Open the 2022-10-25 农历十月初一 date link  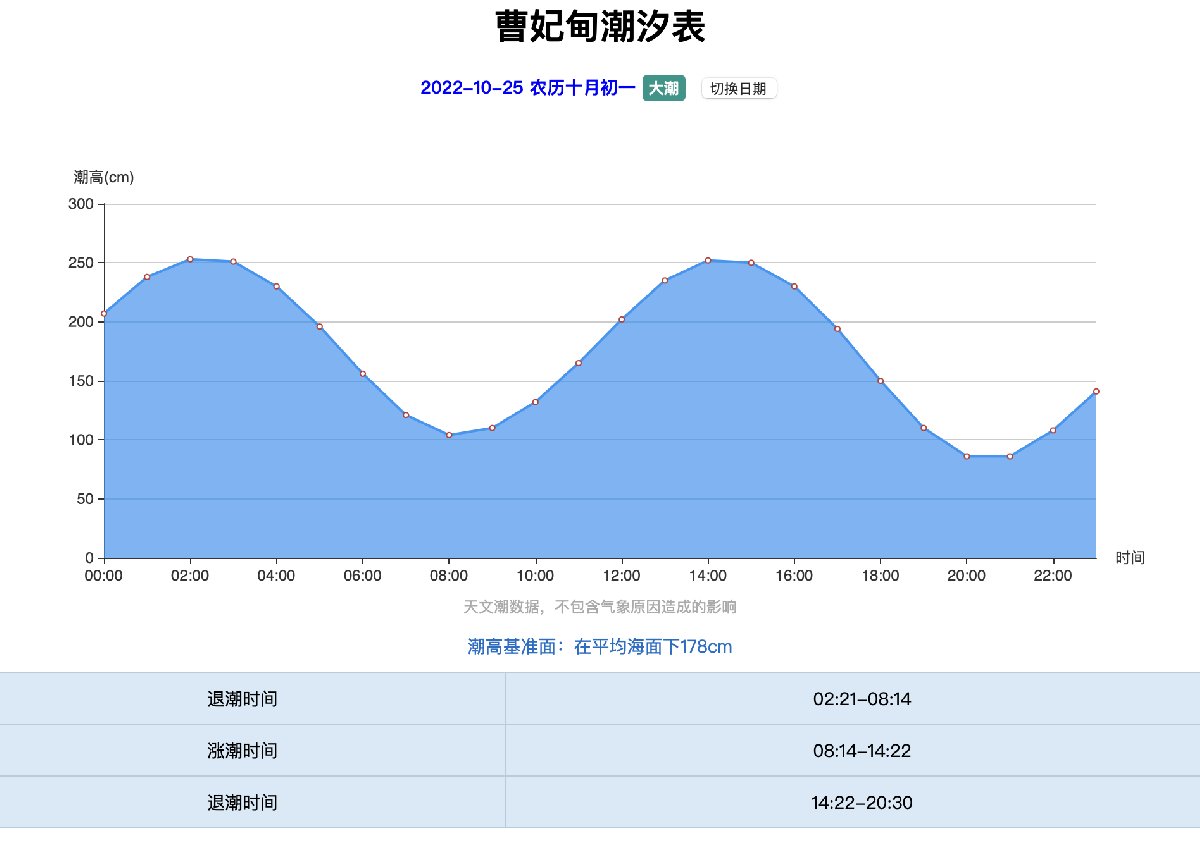[x=527, y=88]
